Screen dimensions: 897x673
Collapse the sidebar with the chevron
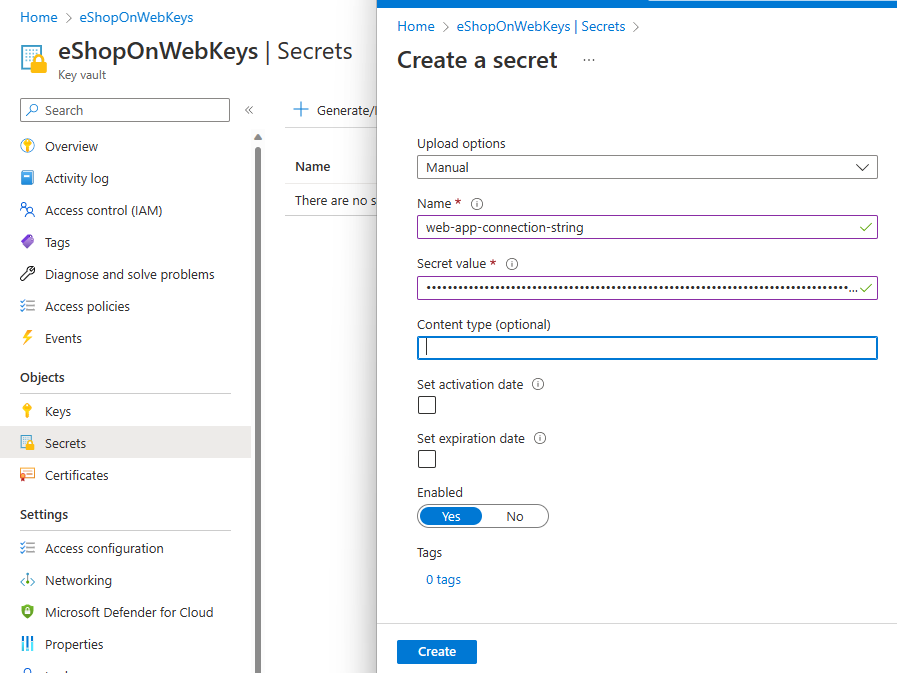click(249, 112)
